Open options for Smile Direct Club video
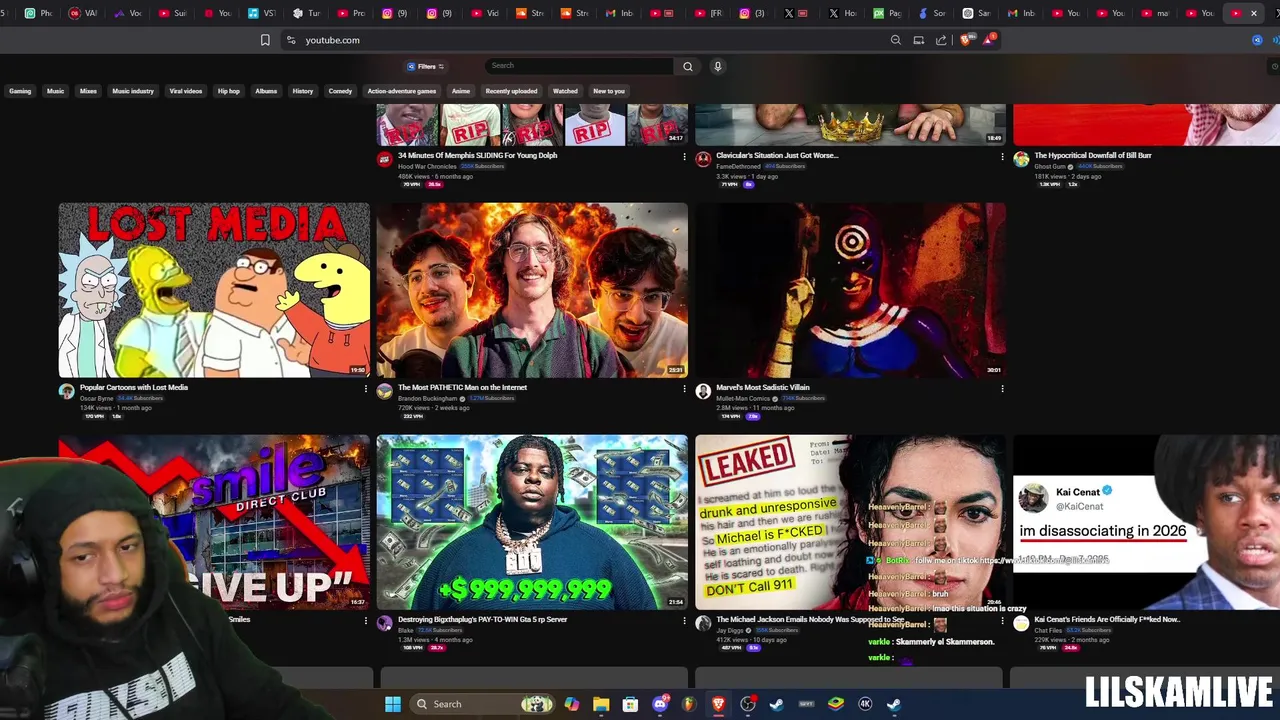The width and height of the screenshot is (1280, 720). pos(365,620)
